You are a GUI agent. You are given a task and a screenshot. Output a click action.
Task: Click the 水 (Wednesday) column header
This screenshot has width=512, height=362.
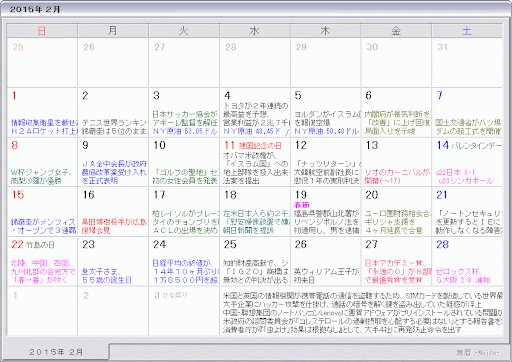pos(255,31)
